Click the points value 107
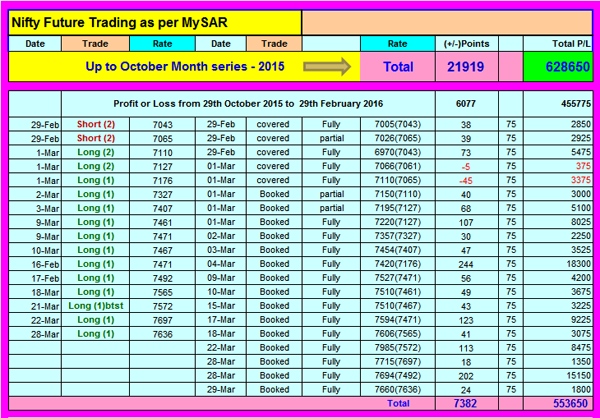 point(466,222)
